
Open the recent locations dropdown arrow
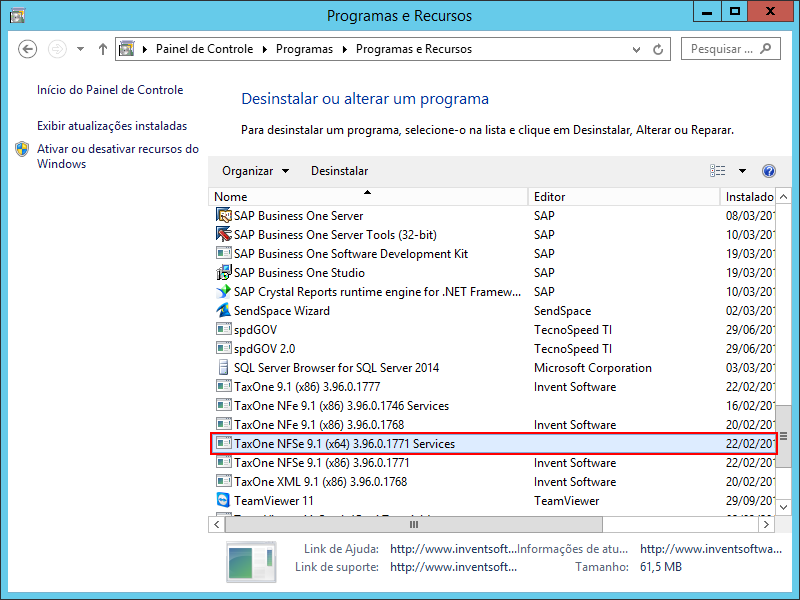click(80, 49)
